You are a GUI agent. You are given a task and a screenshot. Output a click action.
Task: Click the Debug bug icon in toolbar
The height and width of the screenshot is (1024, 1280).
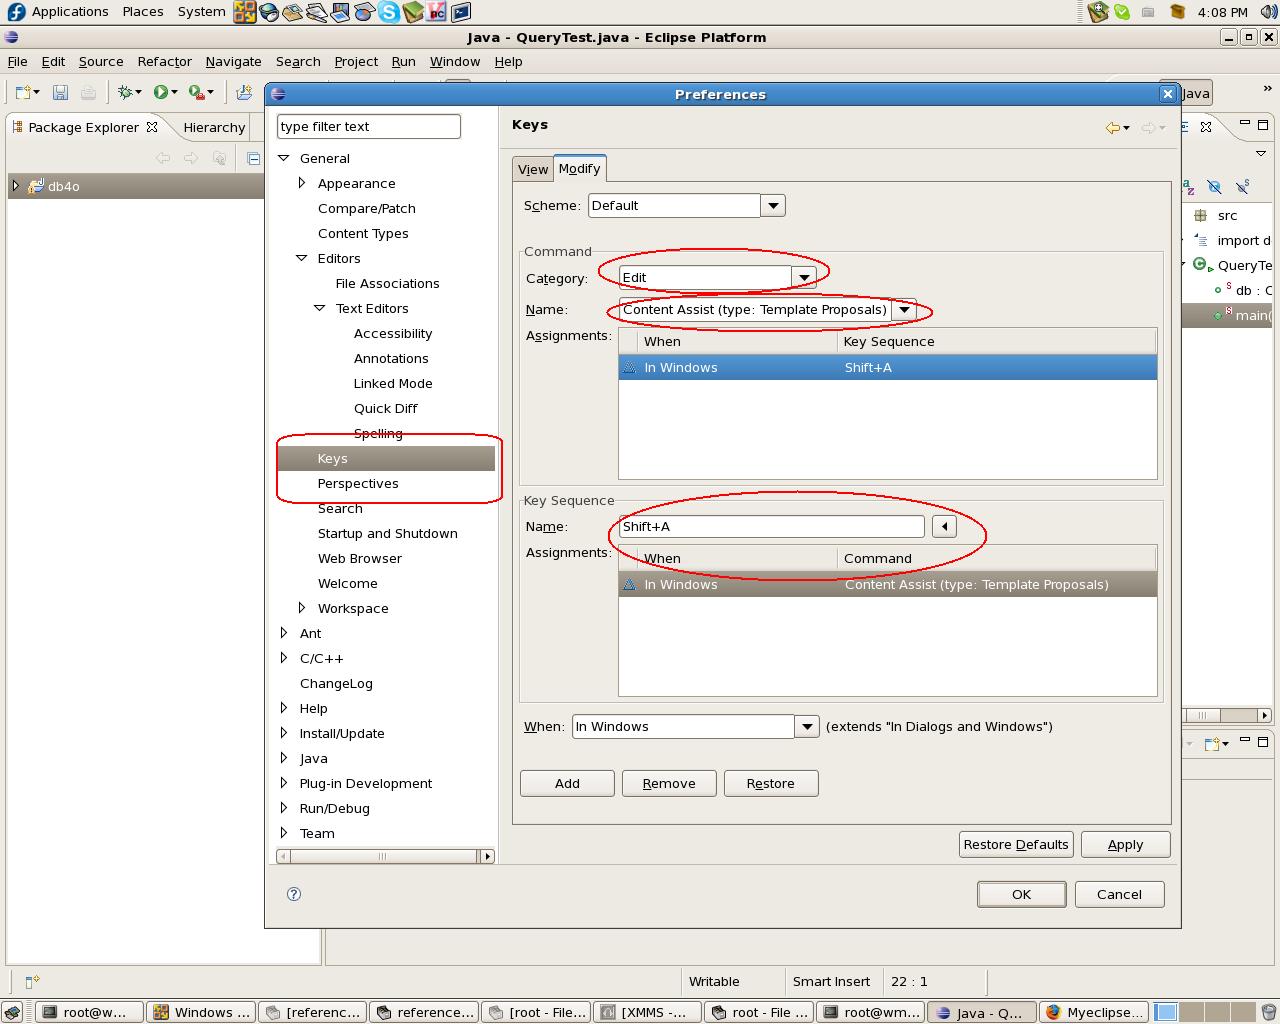click(x=125, y=93)
